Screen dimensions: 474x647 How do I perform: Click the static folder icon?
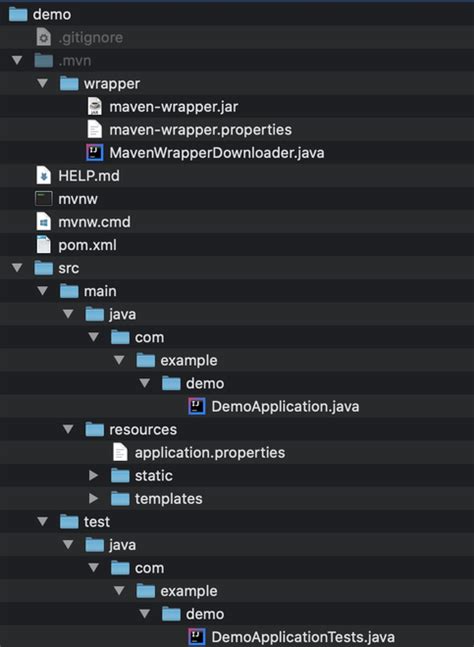coord(120,476)
